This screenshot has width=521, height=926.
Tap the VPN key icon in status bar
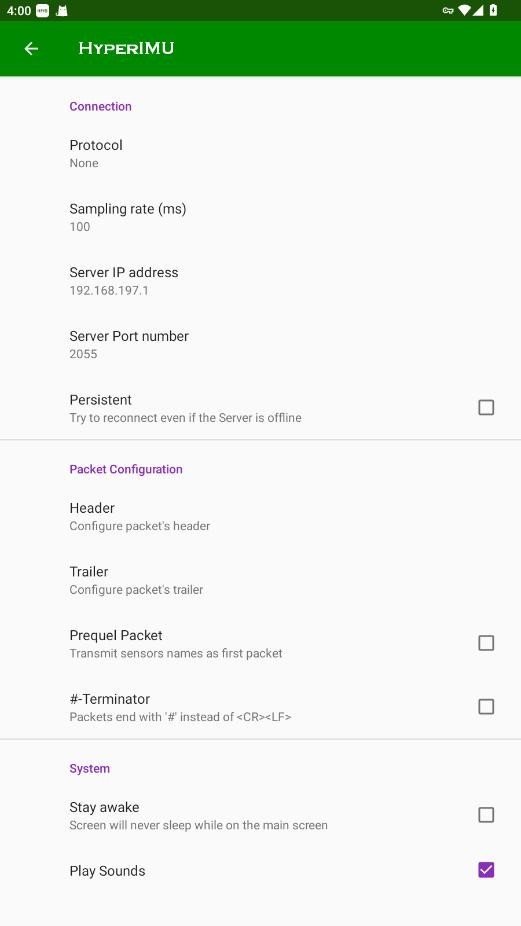(x=448, y=10)
